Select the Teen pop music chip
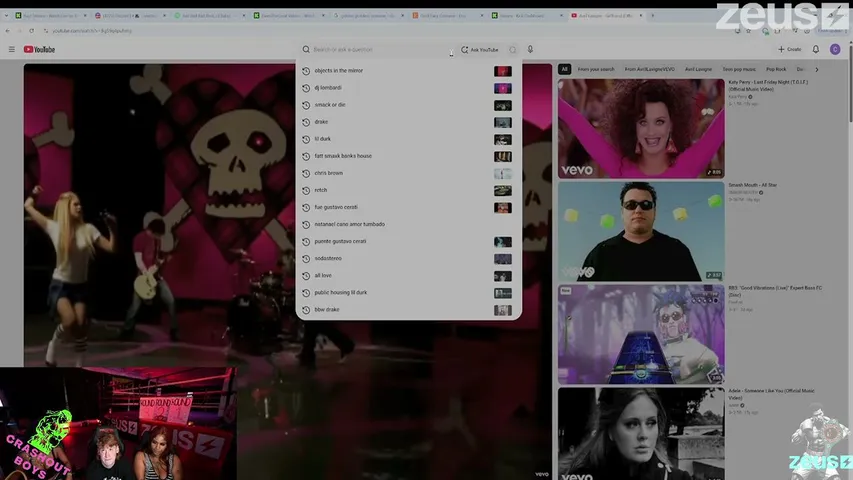 tap(739, 69)
